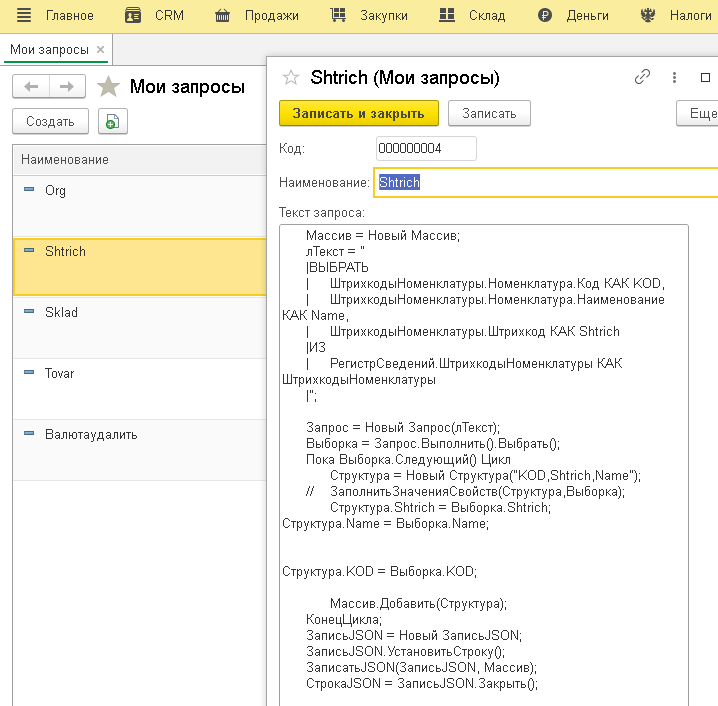Image resolution: width=718 pixels, height=706 pixels.
Task: Click the line 'Массив = Новый Массив;'
Action: pos(383,235)
